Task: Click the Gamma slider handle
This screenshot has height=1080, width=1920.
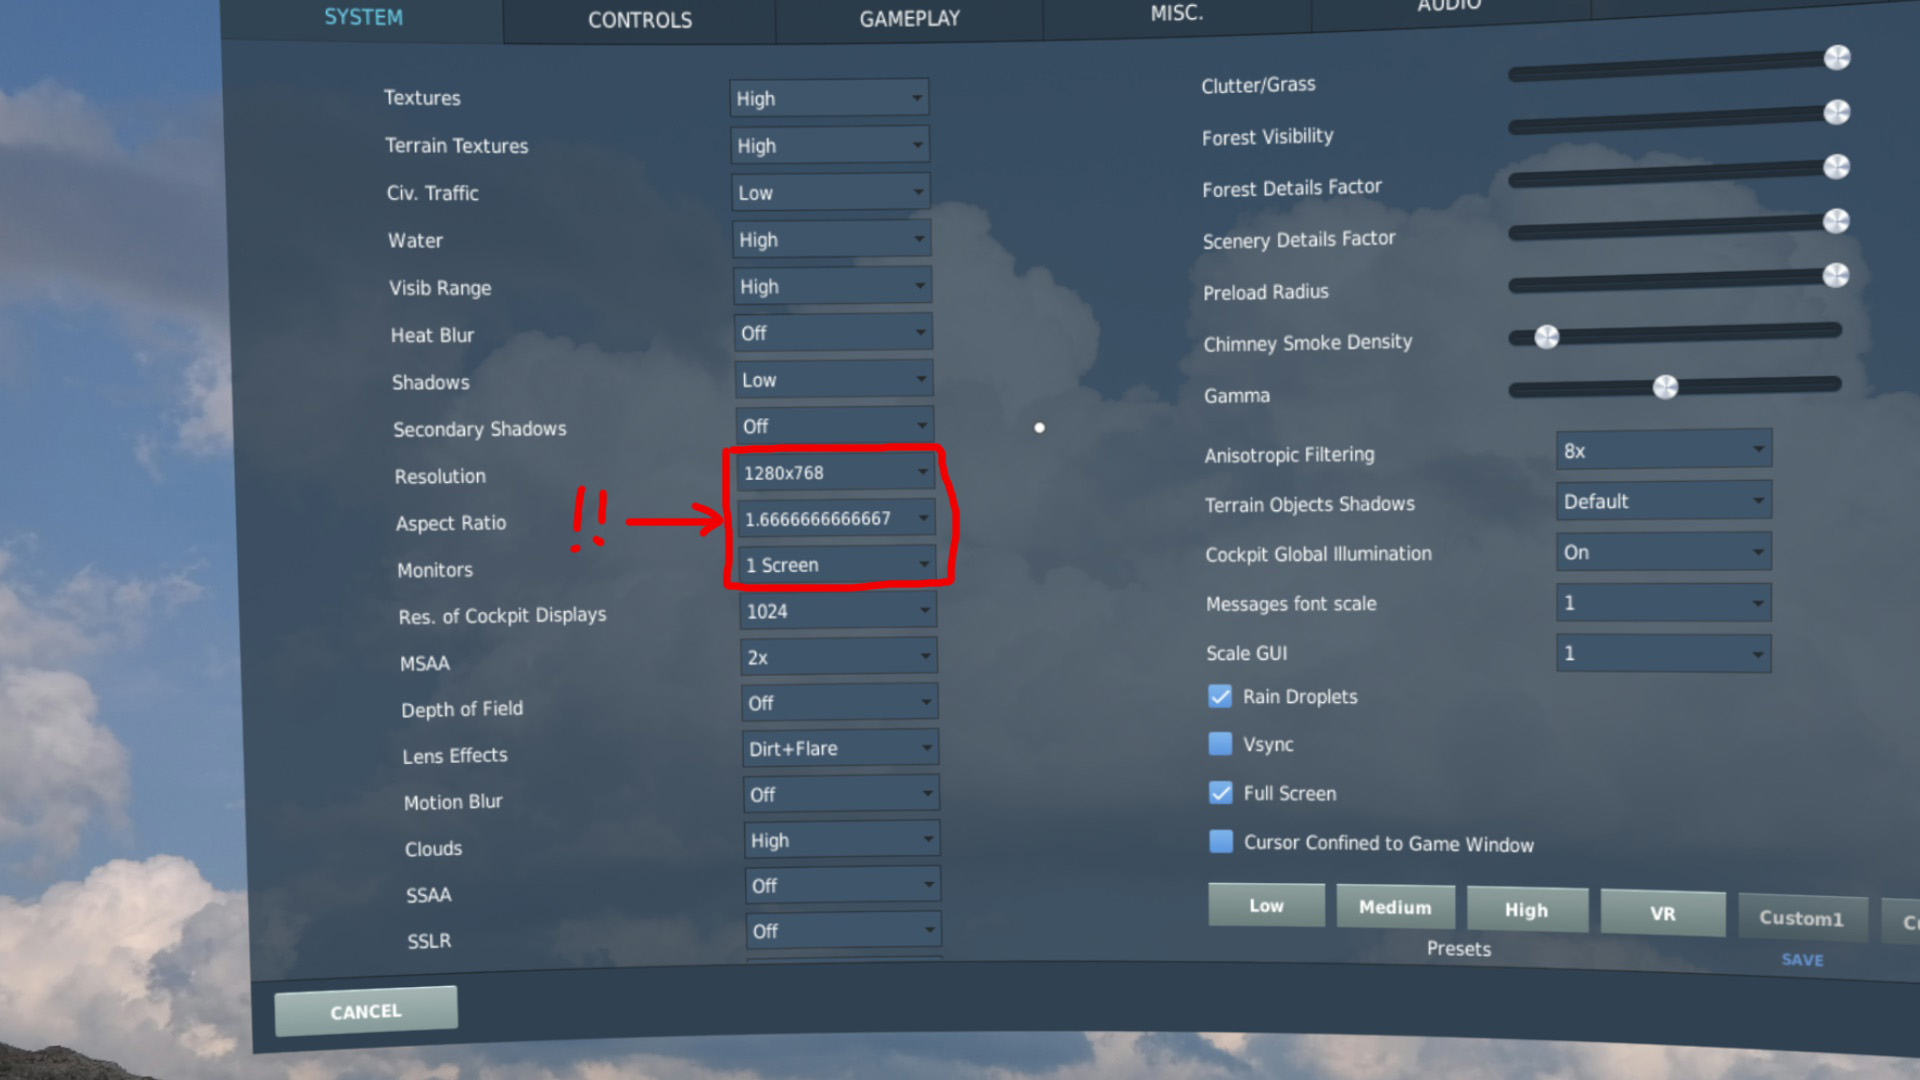Action: [x=1665, y=387]
